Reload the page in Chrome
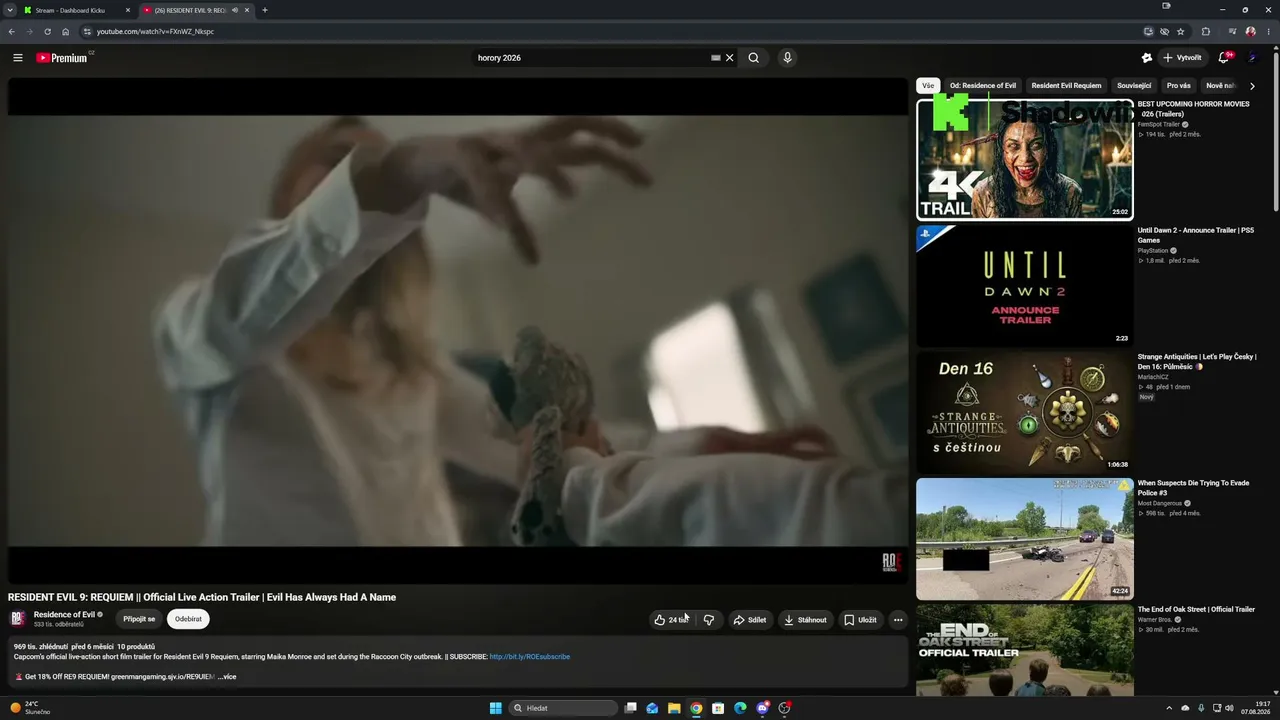 [x=47, y=31]
